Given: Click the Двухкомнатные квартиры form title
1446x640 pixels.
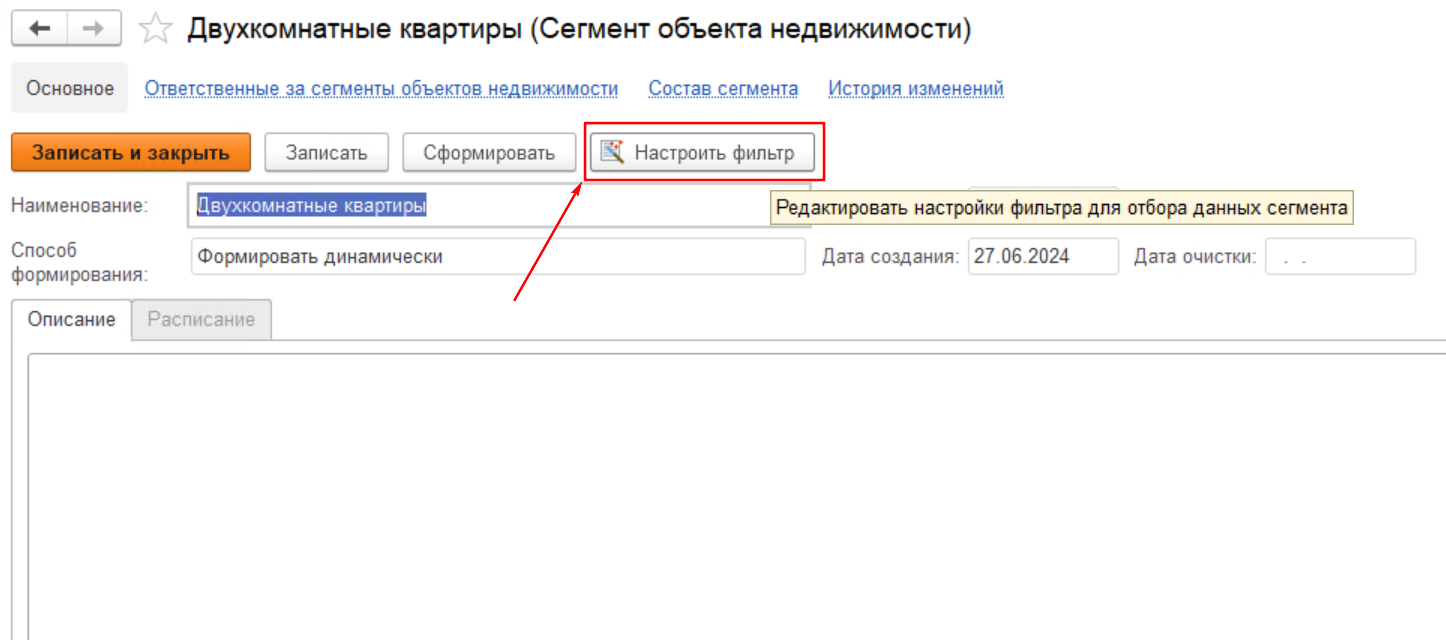Looking at the screenshot, I should [x=578, y=29].
